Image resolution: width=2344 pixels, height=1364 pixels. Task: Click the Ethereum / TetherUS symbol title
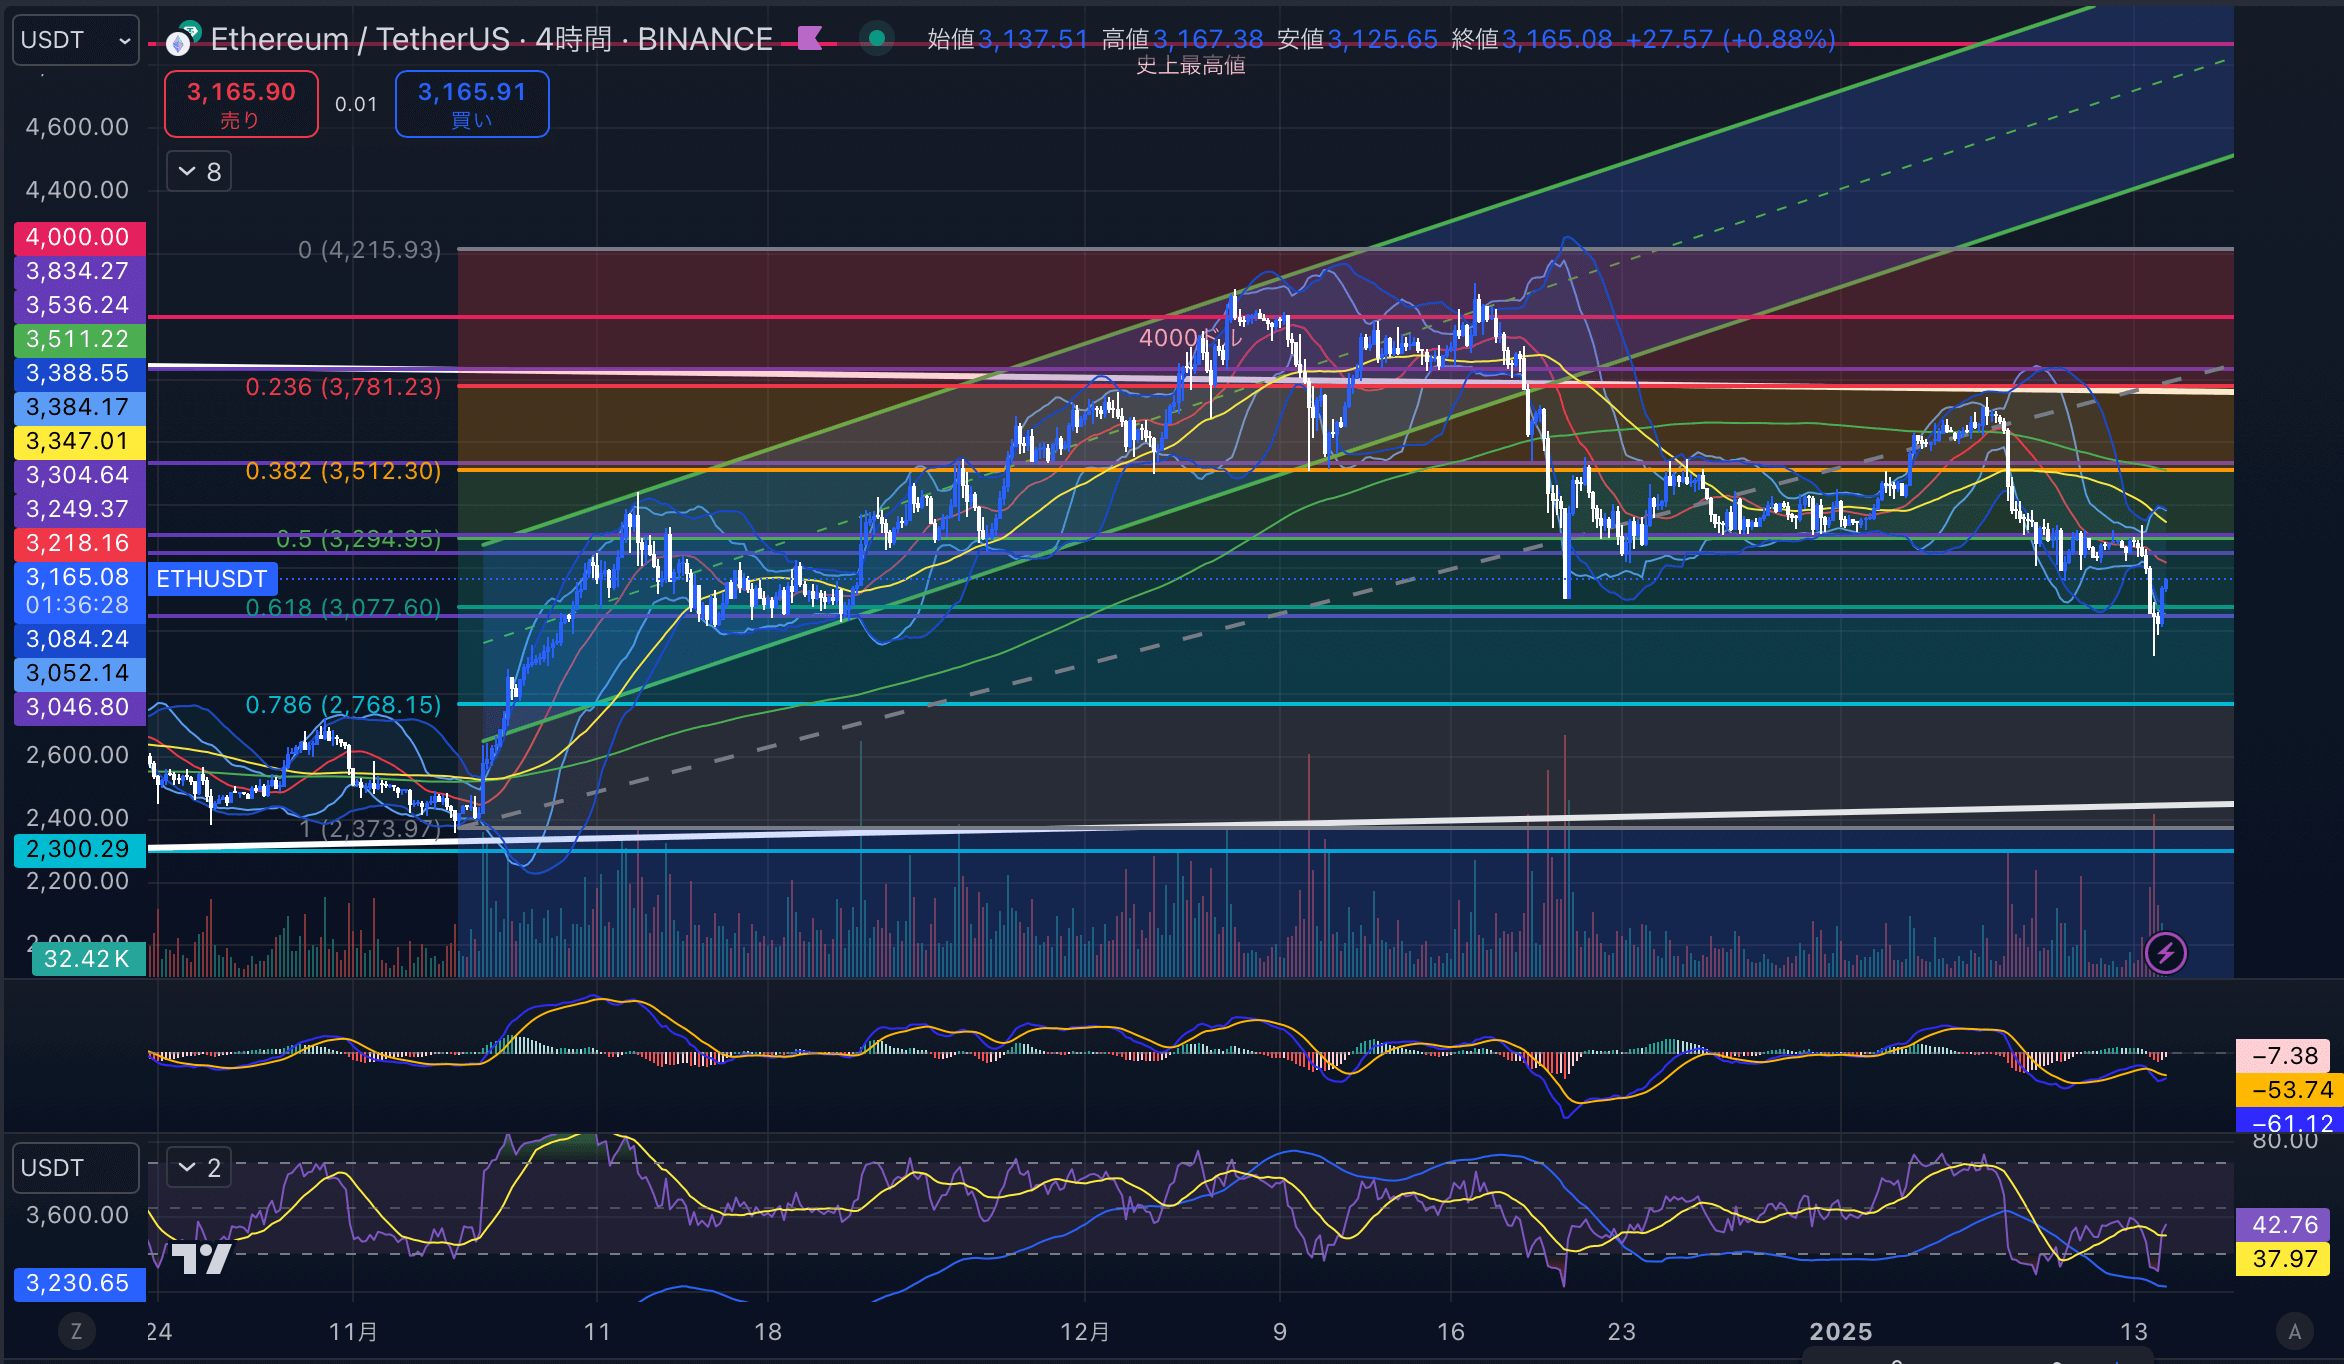click(491, 39)
